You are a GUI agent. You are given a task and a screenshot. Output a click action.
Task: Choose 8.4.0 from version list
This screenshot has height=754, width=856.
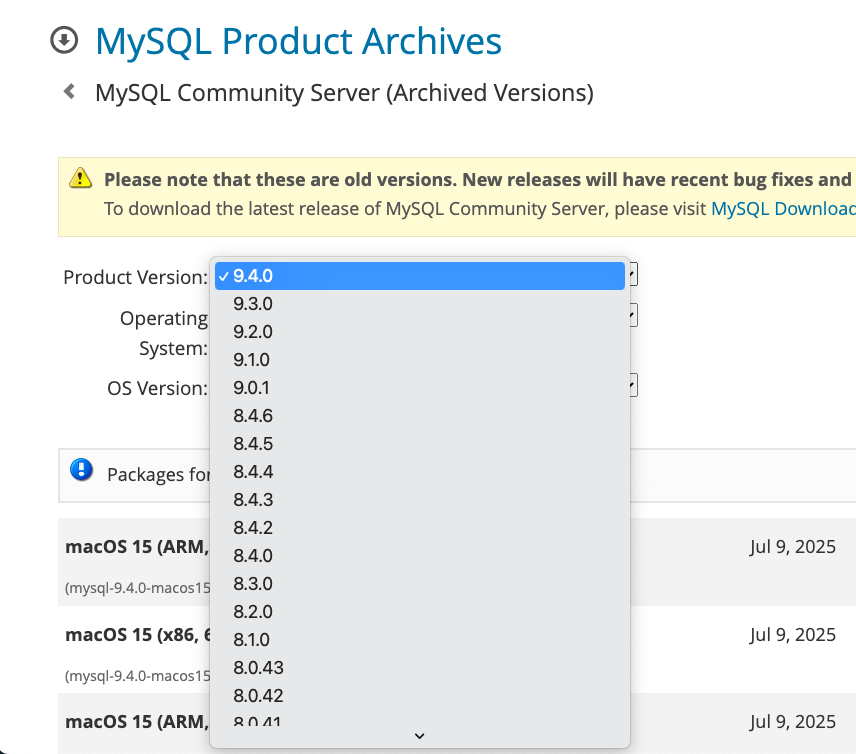[420, 555]
